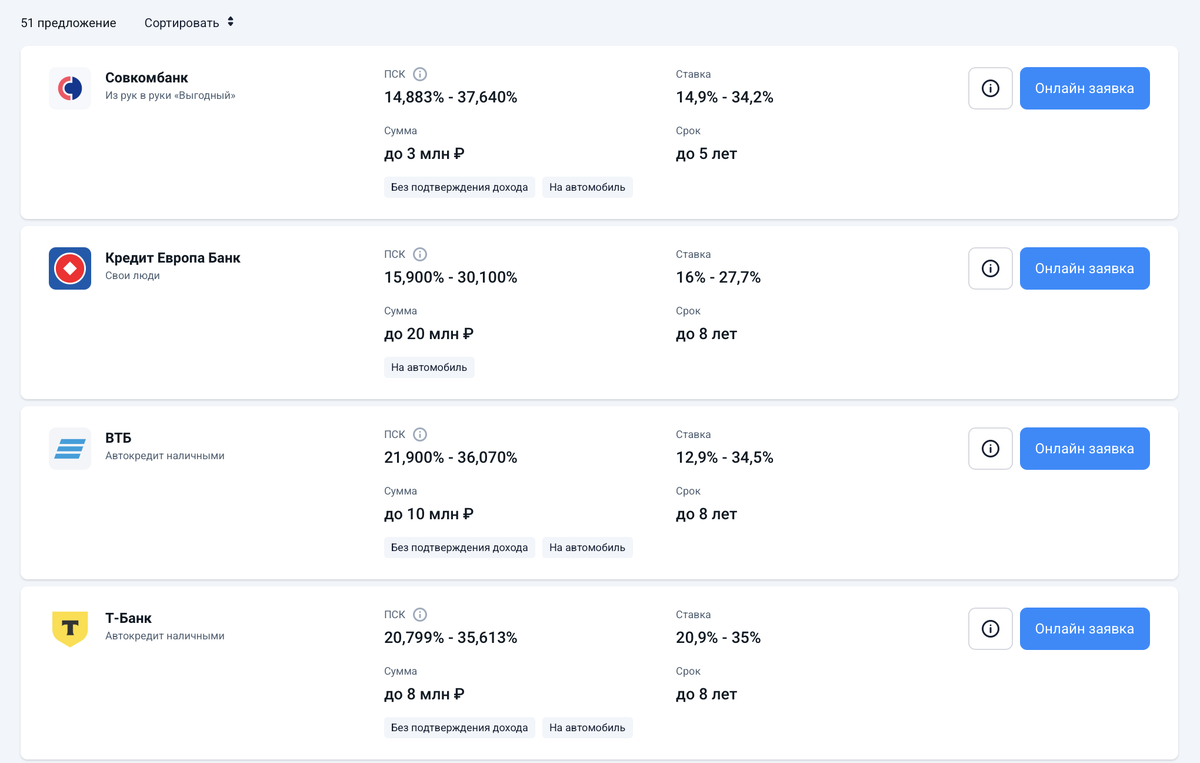Open details info button for Совкомбанк offer
This screenshot has height=763, width=1200.
pyautogui.click(x=990, y=88)
